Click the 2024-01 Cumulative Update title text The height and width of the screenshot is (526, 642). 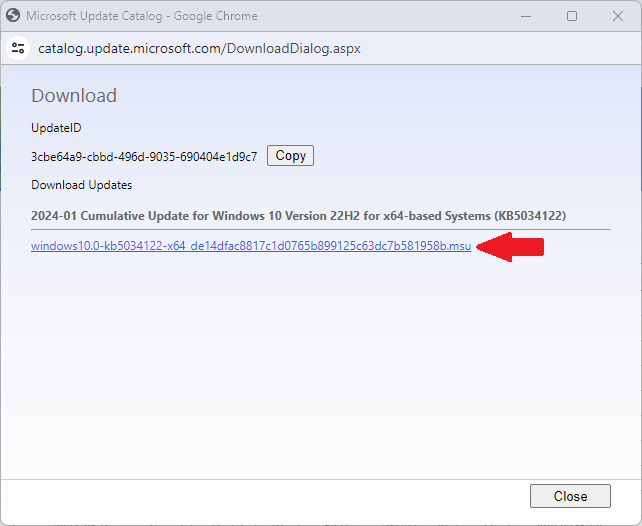(250, 216)
